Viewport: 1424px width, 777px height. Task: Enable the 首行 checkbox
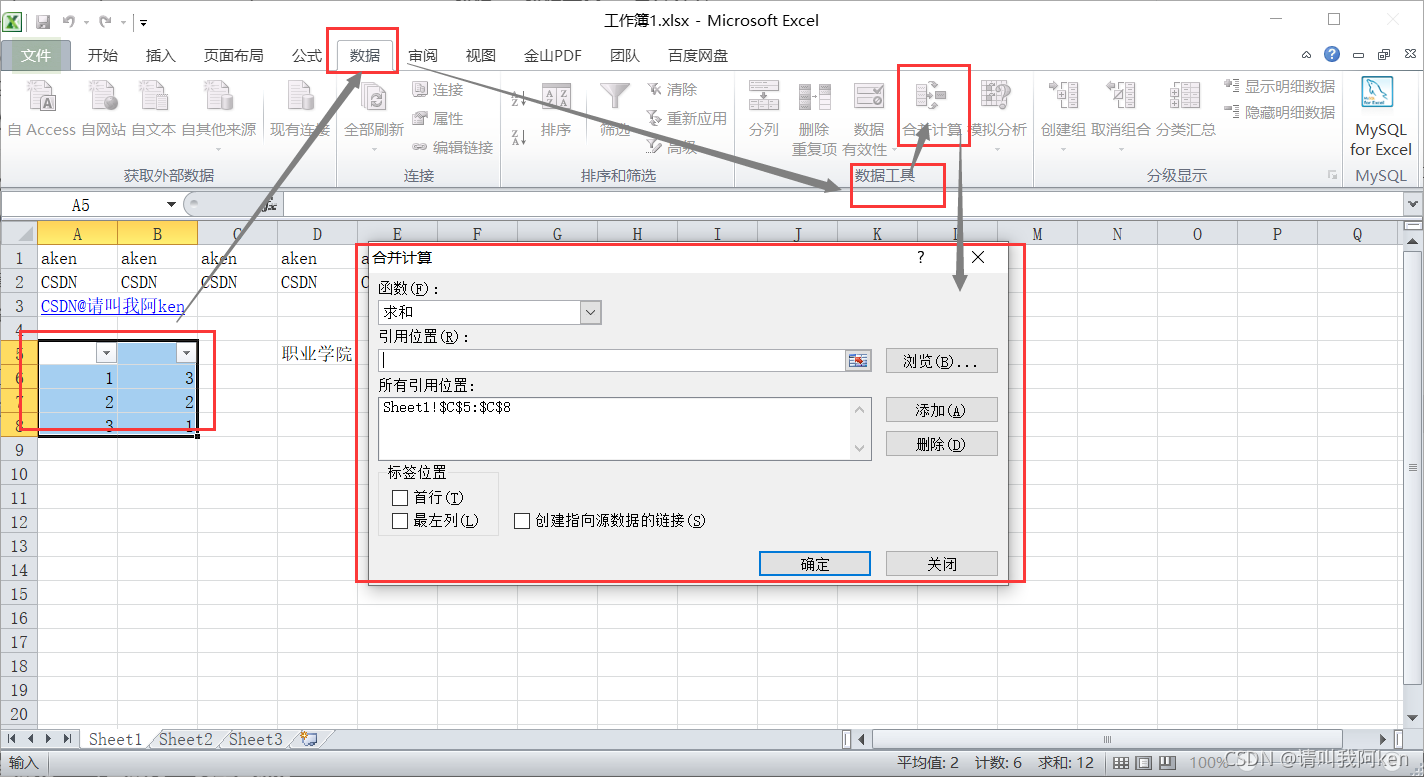[400, 497]
